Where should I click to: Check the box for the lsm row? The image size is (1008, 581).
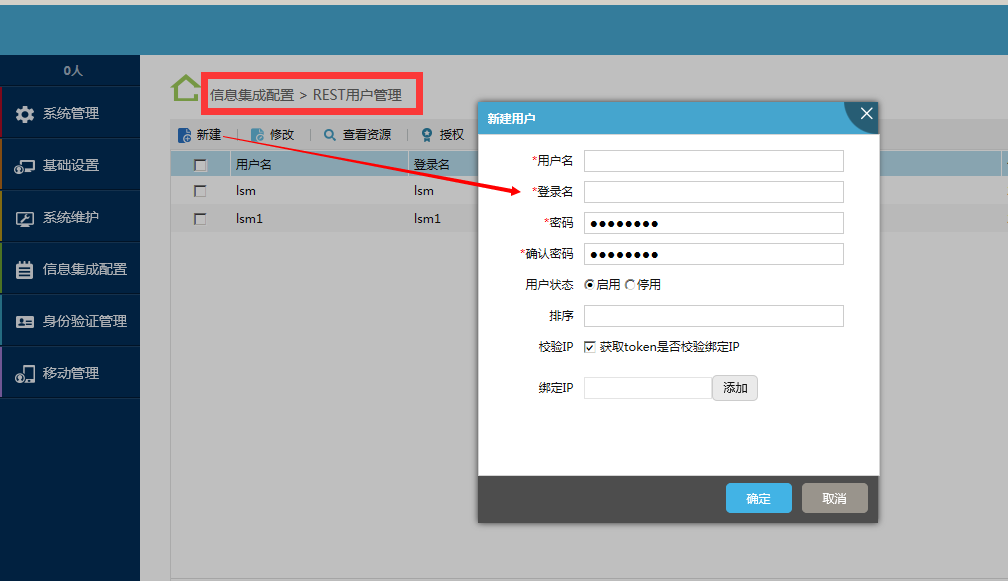[x=200, y=191]
